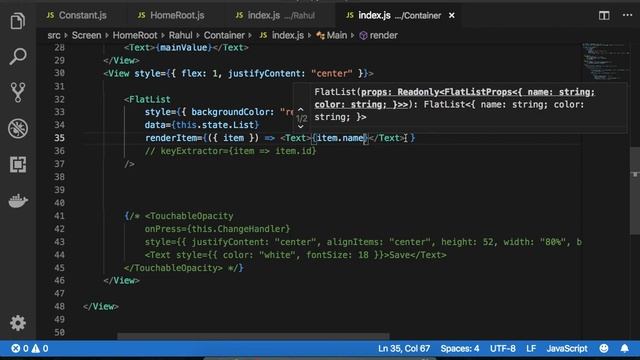Click backgroundColor on line 33

231,112
